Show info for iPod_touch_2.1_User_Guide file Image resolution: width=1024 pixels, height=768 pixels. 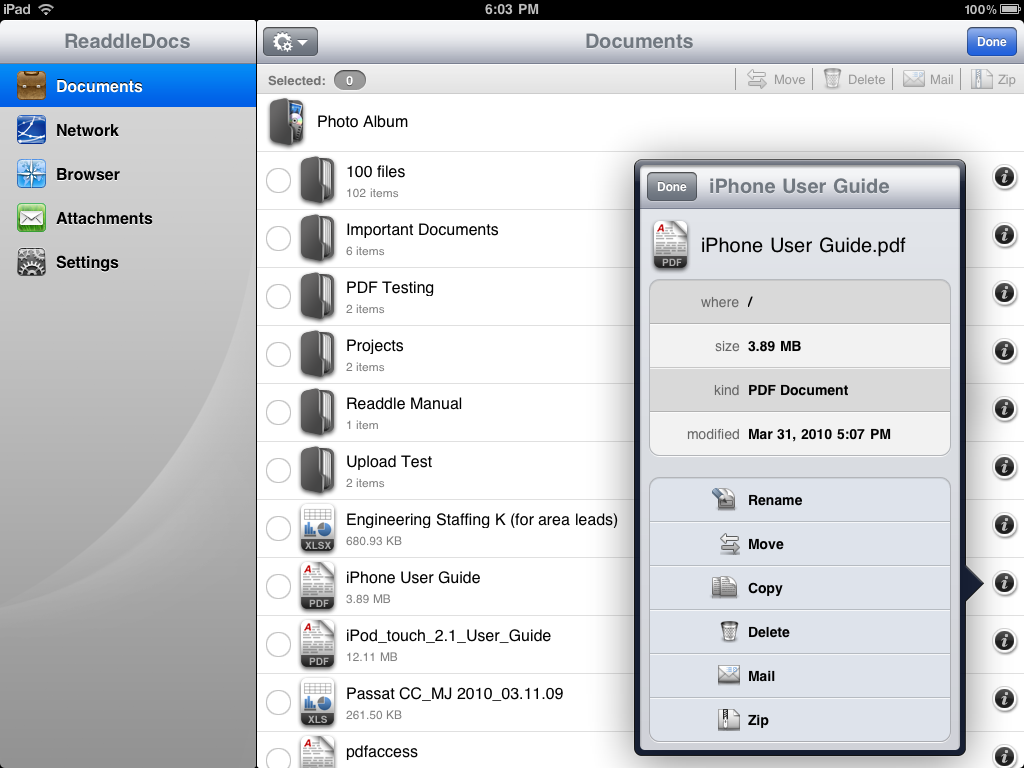click(1004, 641)
